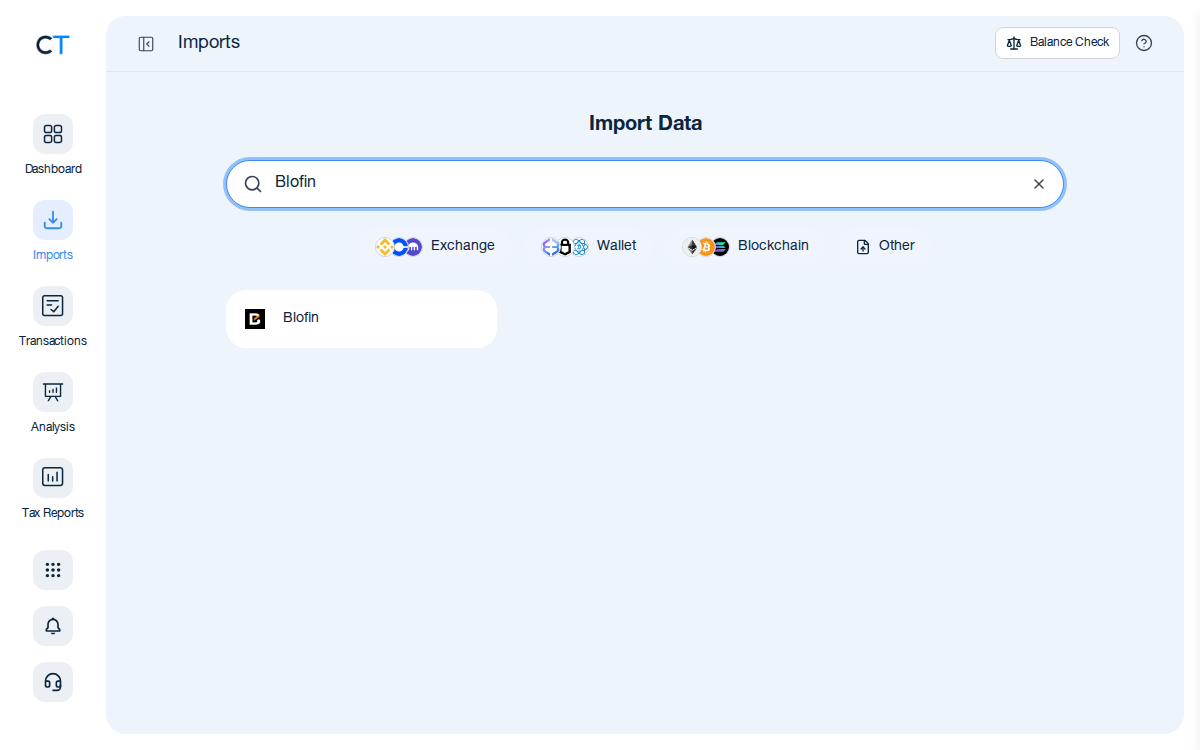Collapse the sidebar panel icon

[x=146, y=43]
